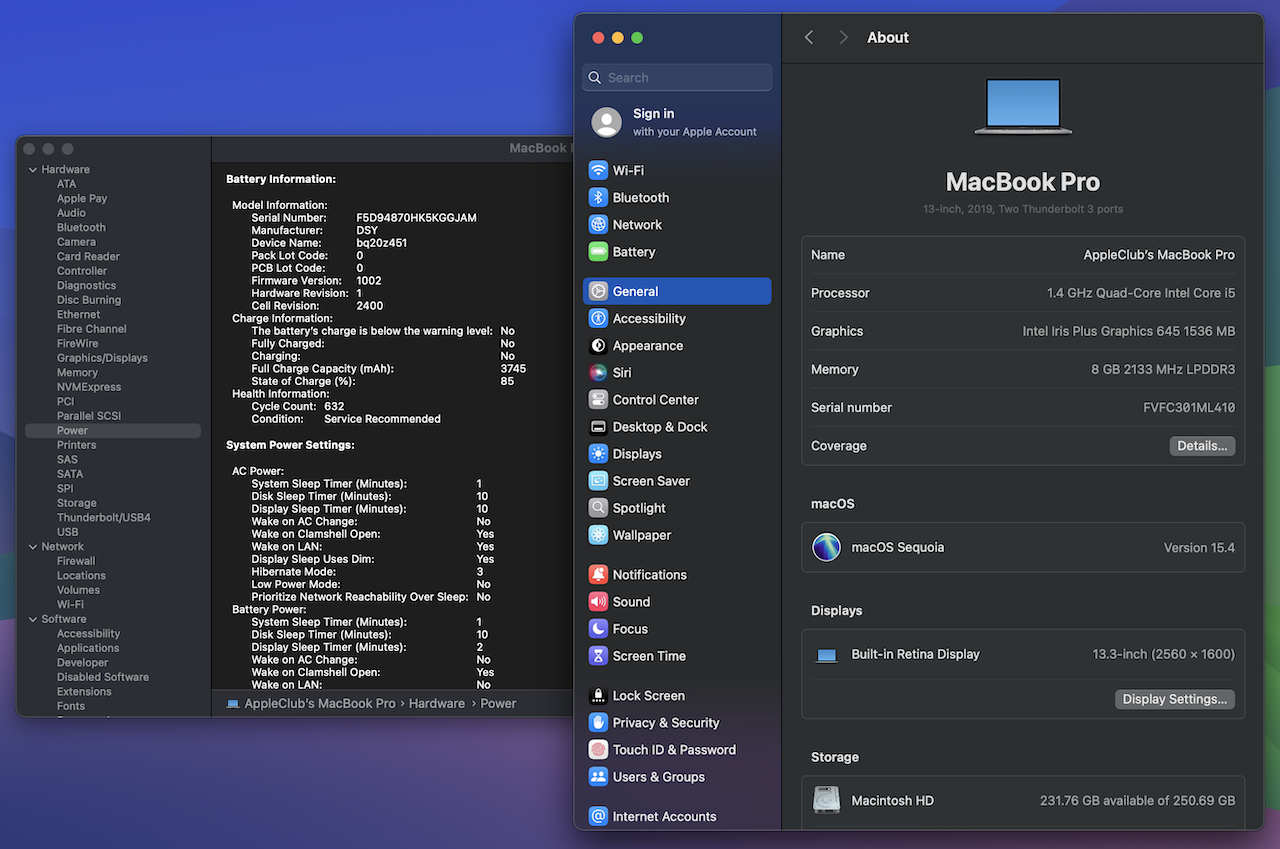Image resolution: width=1280 pixels, height=849 pixels.
Task: Sign in with your Apple Account
Action: pyautogui.click(x=677, y=122)
